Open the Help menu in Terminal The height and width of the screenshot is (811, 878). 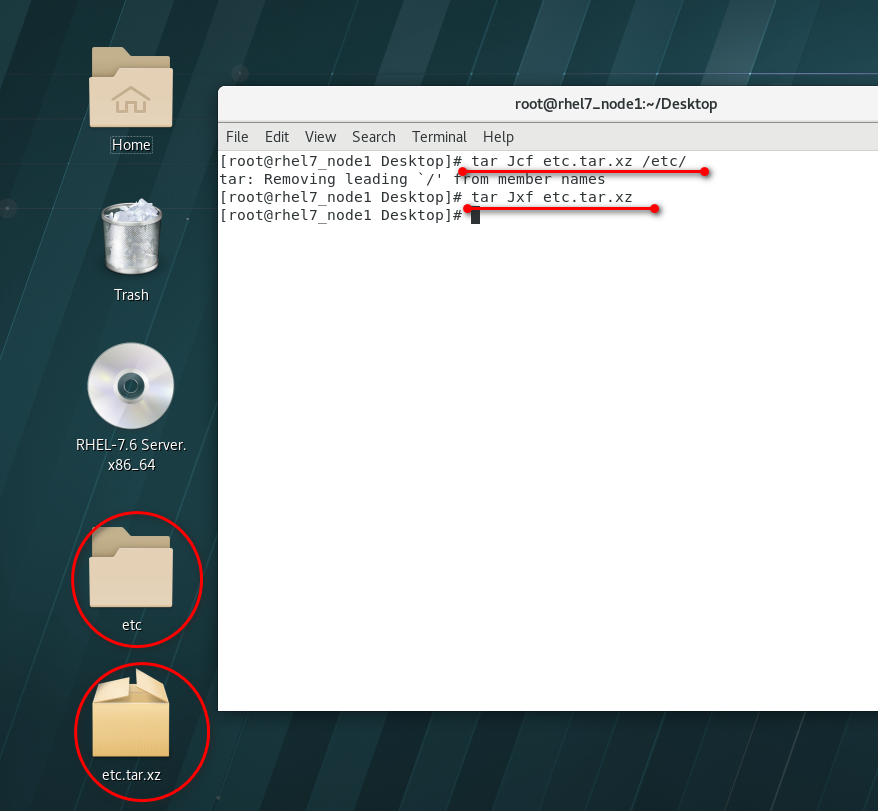tap(498, 137)
